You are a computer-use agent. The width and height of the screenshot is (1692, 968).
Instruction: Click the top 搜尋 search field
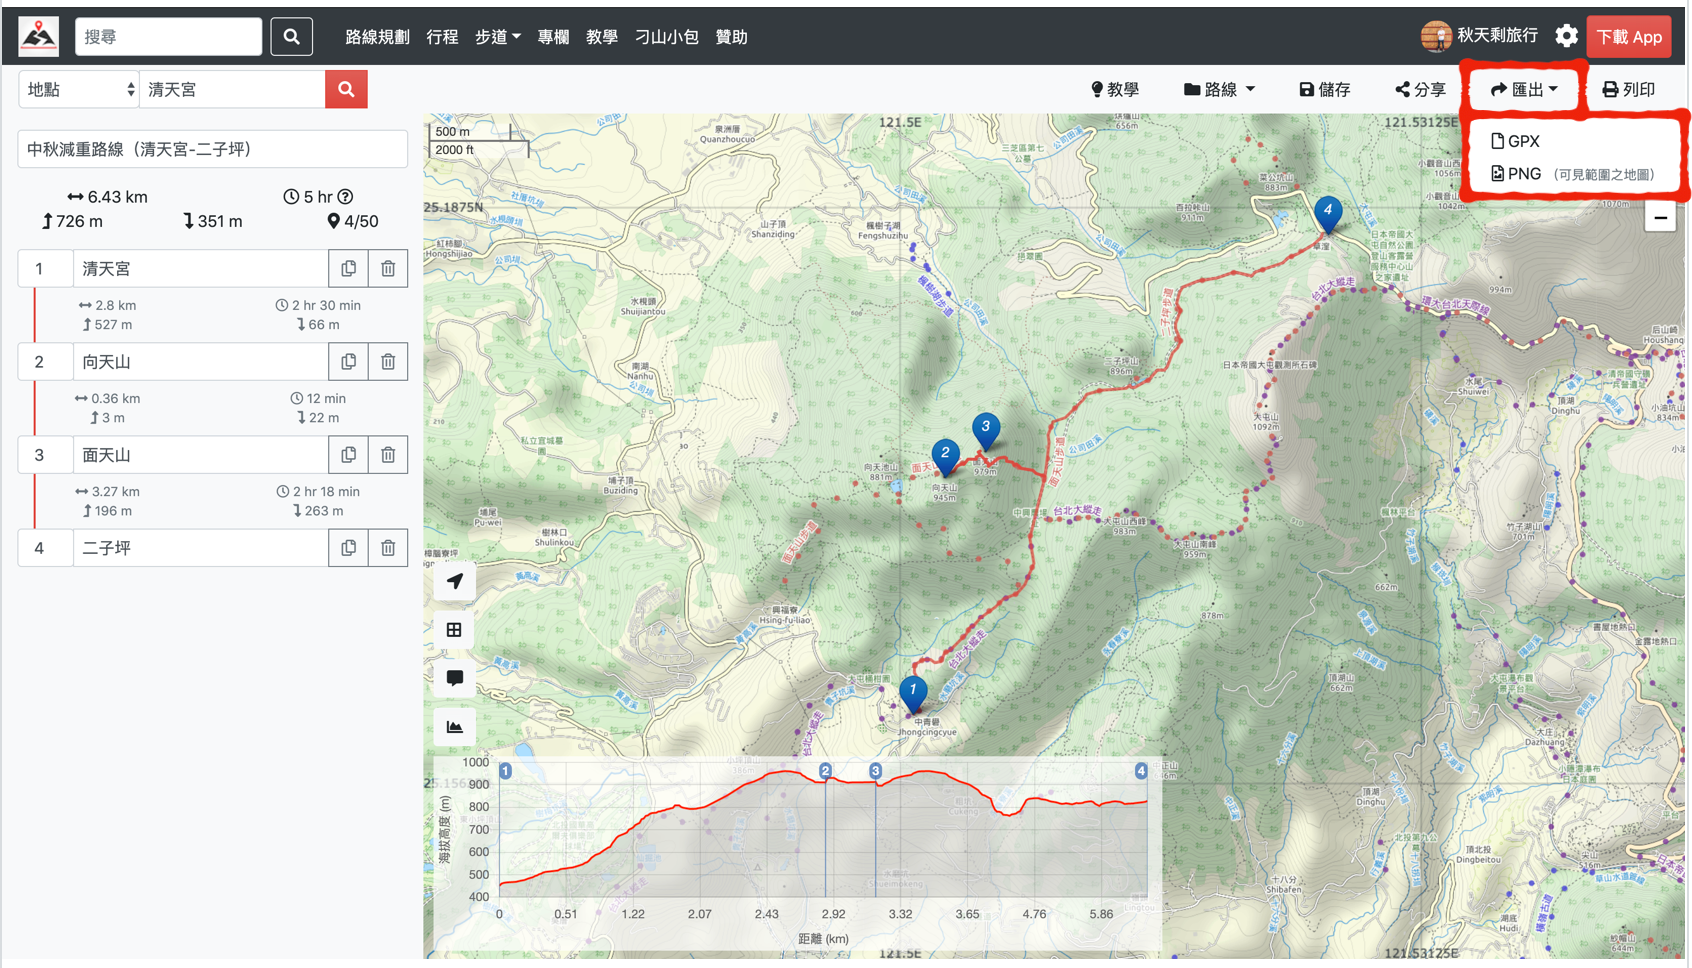(168, 36)
